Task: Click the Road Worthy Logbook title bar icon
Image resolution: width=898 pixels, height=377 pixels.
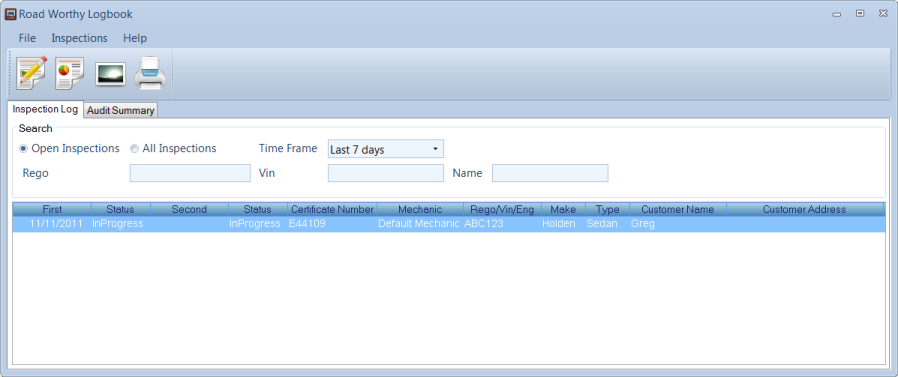Action: (10, 14)
